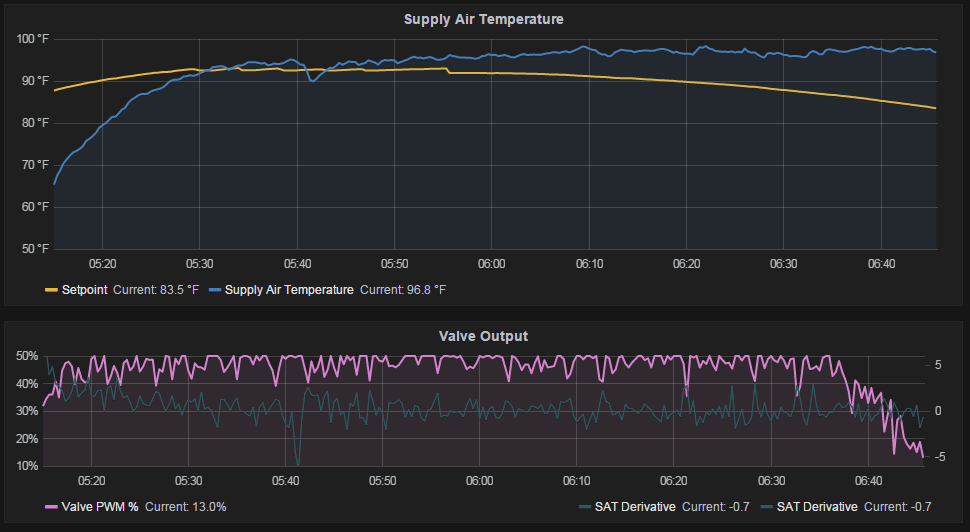Click the 06:40 time label in top chart
Screen dimensions: 970x532
click(882, 264)
